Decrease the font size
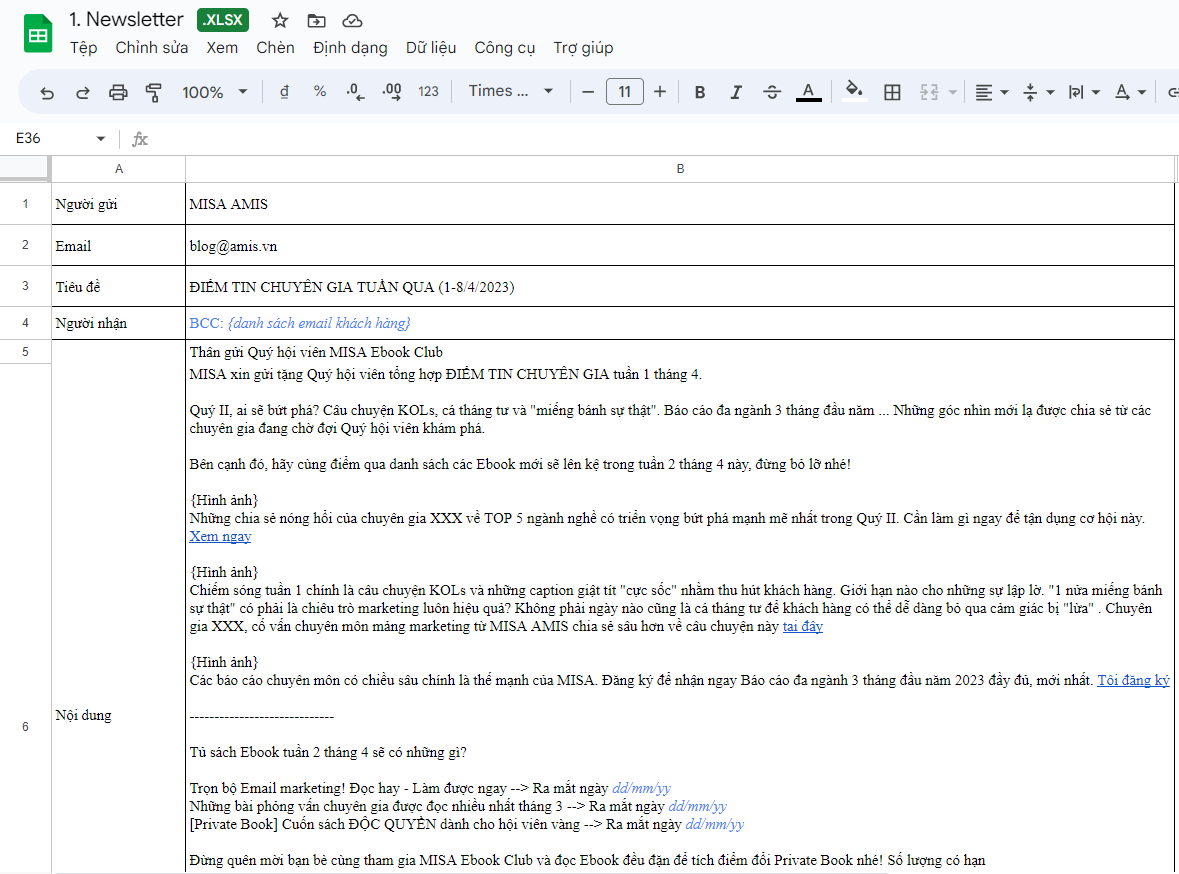 [588, 92]
